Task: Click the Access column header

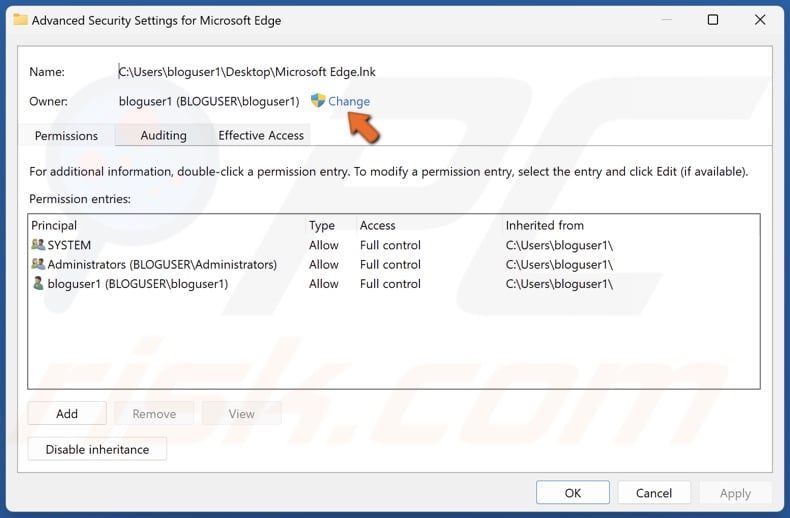Action: [378, 225]
